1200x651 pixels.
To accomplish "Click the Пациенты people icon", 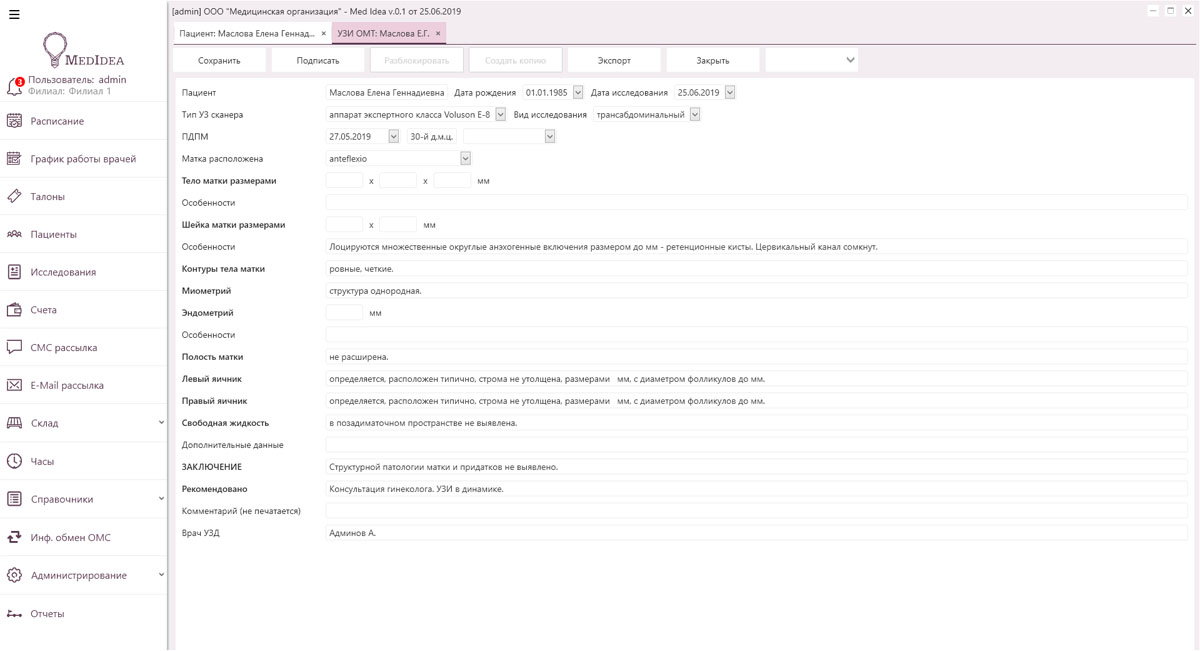I will (x=14, y=234).
